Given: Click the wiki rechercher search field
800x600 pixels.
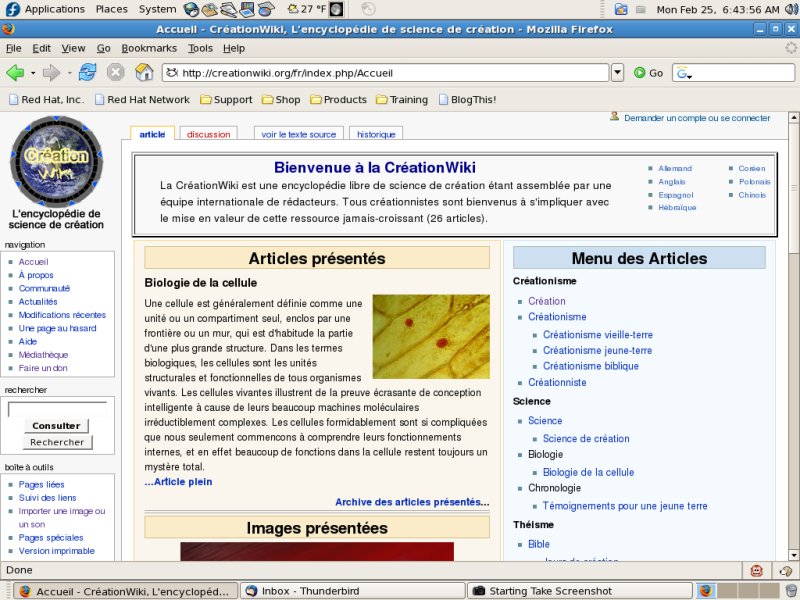Looking at the screenshot, I should [x=57, y=409].
